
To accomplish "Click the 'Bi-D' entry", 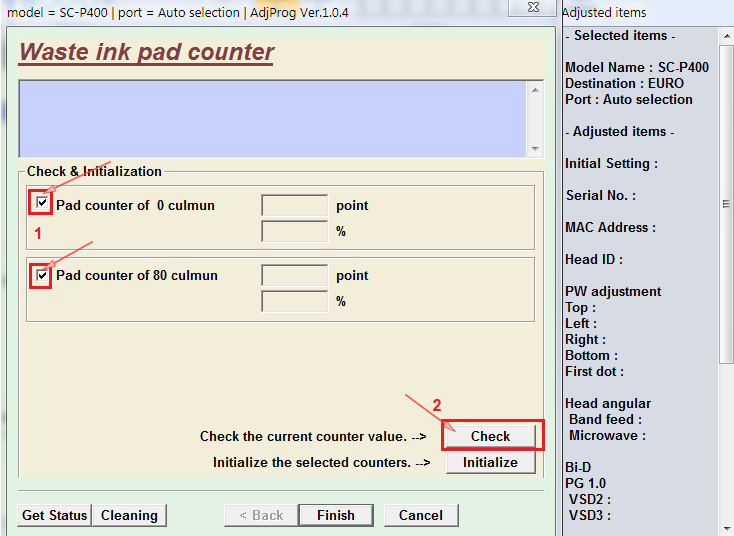I will click(x=578, y=467).
